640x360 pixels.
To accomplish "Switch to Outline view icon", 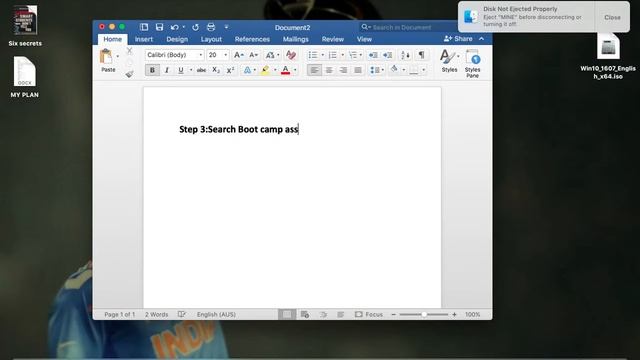I will coord(323,314).
